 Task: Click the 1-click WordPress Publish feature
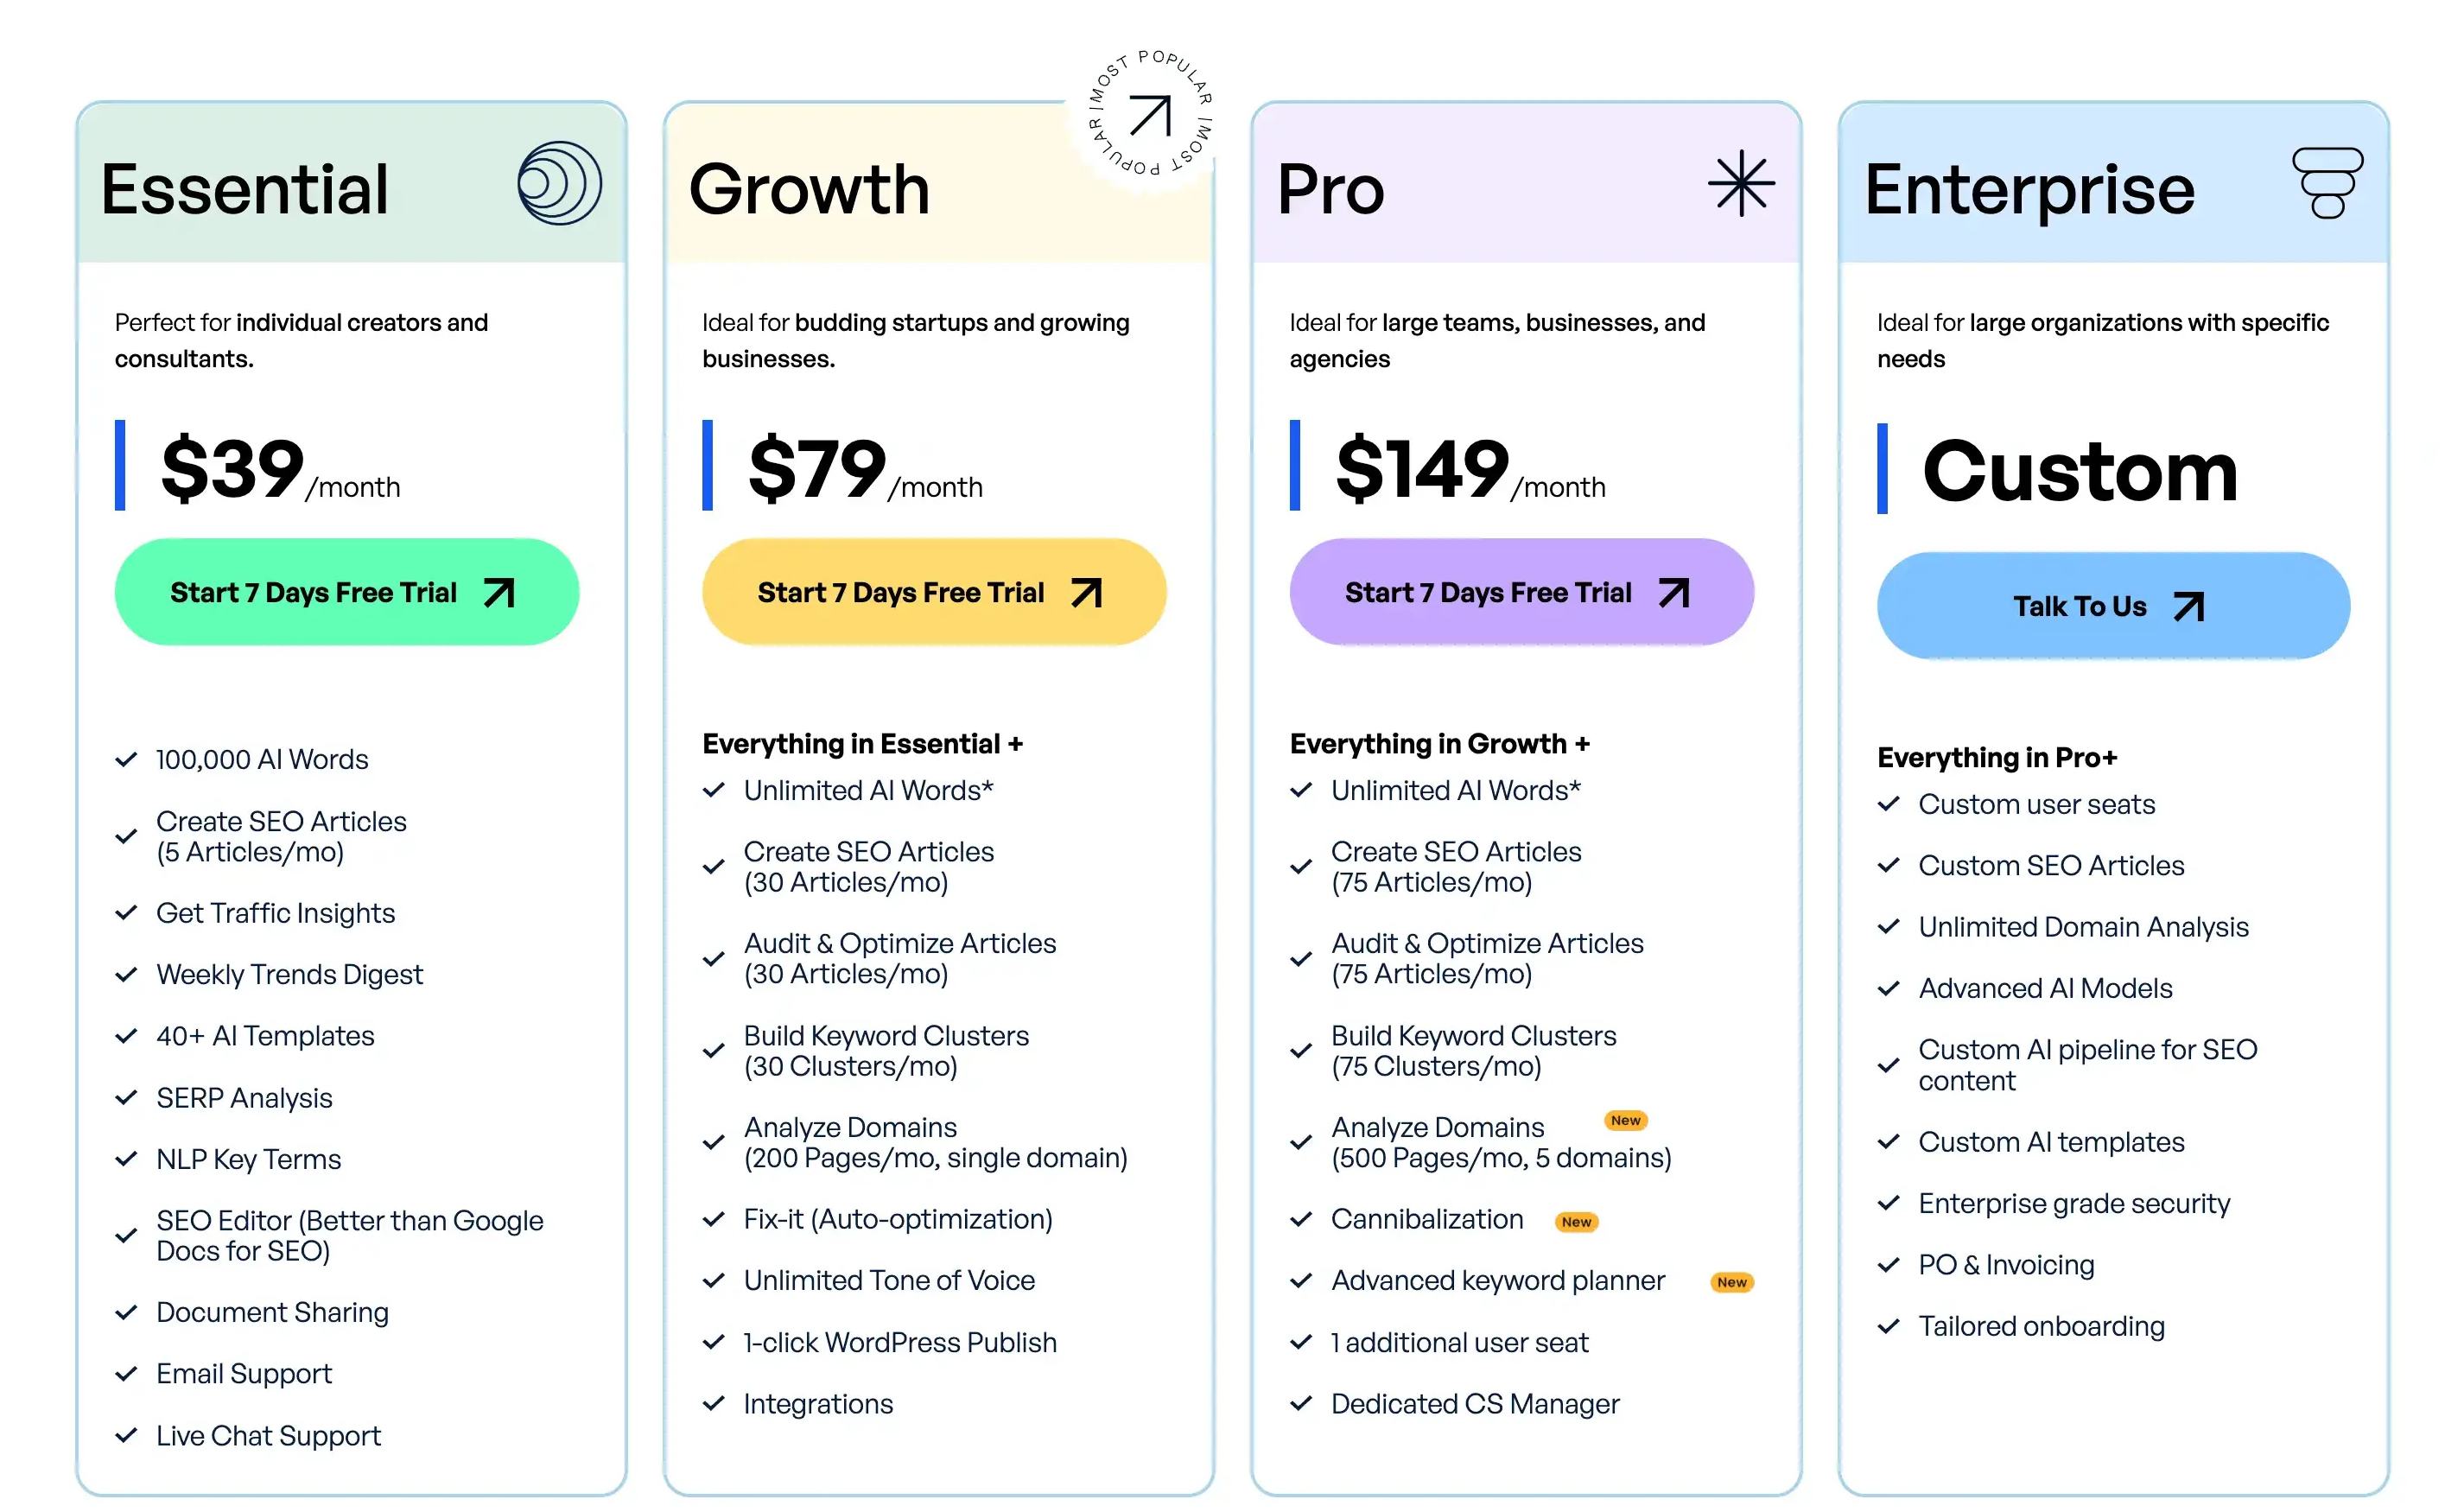pyautogui.click(x=899, y=1343)
